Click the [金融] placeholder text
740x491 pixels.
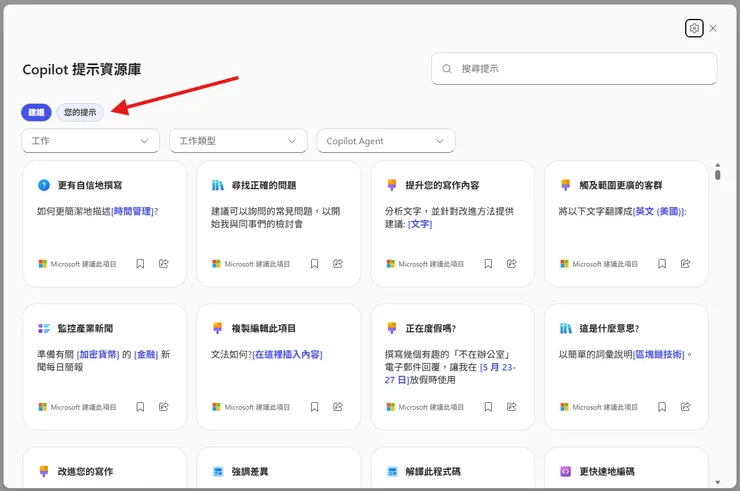pos(146,355)
